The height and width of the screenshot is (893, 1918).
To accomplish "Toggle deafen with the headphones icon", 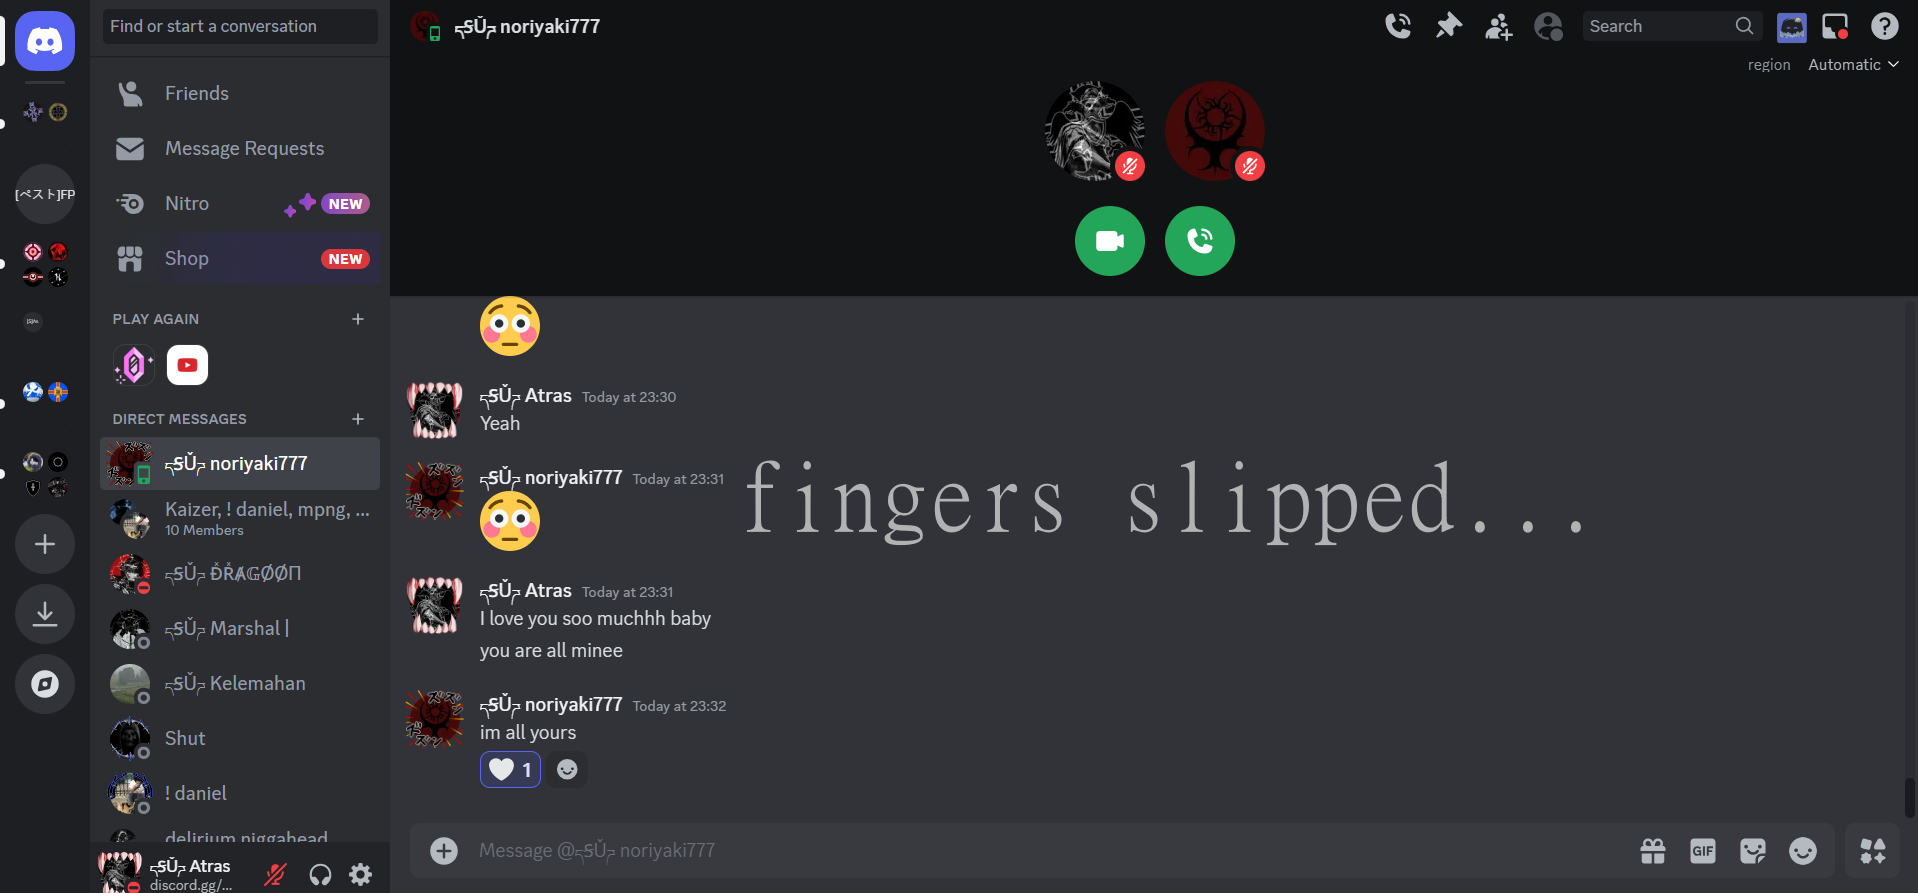I will pos(320,875).
